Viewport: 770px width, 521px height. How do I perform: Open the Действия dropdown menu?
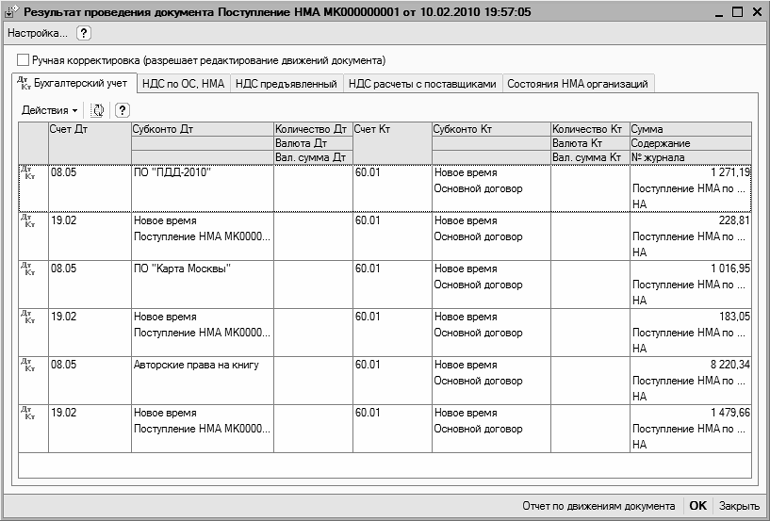[x=49, y=110]
